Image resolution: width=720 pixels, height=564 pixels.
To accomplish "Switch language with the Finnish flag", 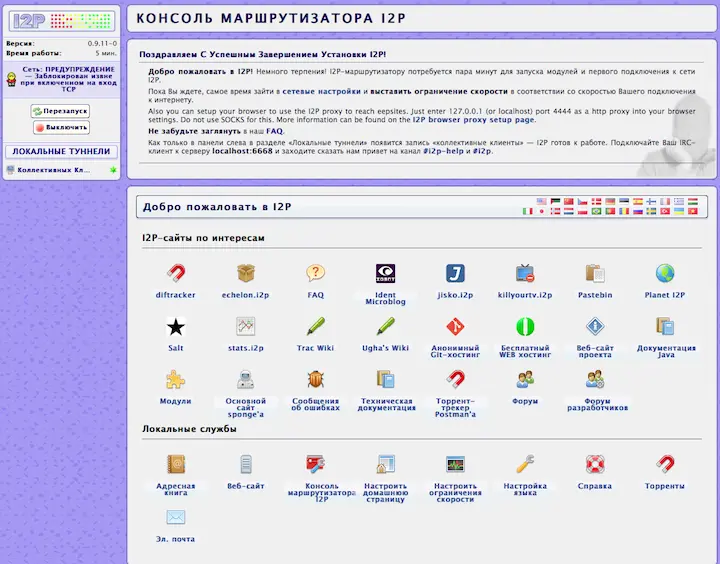I will (651, 201).
